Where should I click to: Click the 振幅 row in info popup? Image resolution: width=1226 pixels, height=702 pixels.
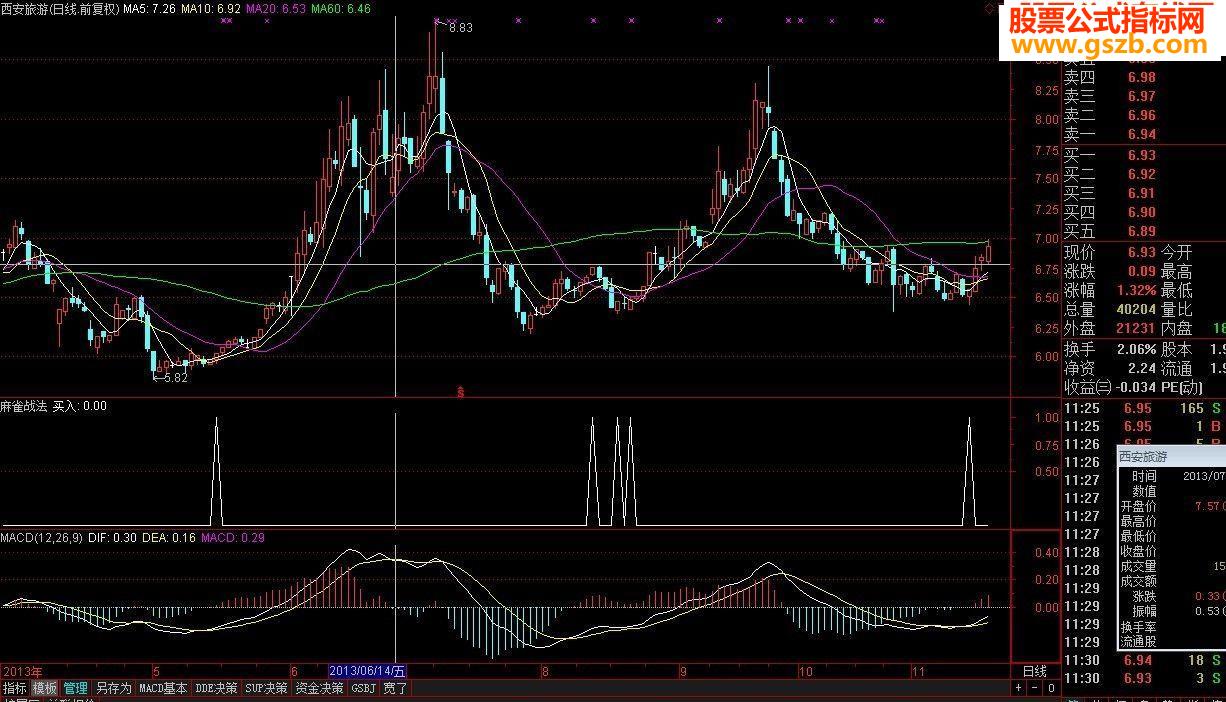[x=1171, y=612]
